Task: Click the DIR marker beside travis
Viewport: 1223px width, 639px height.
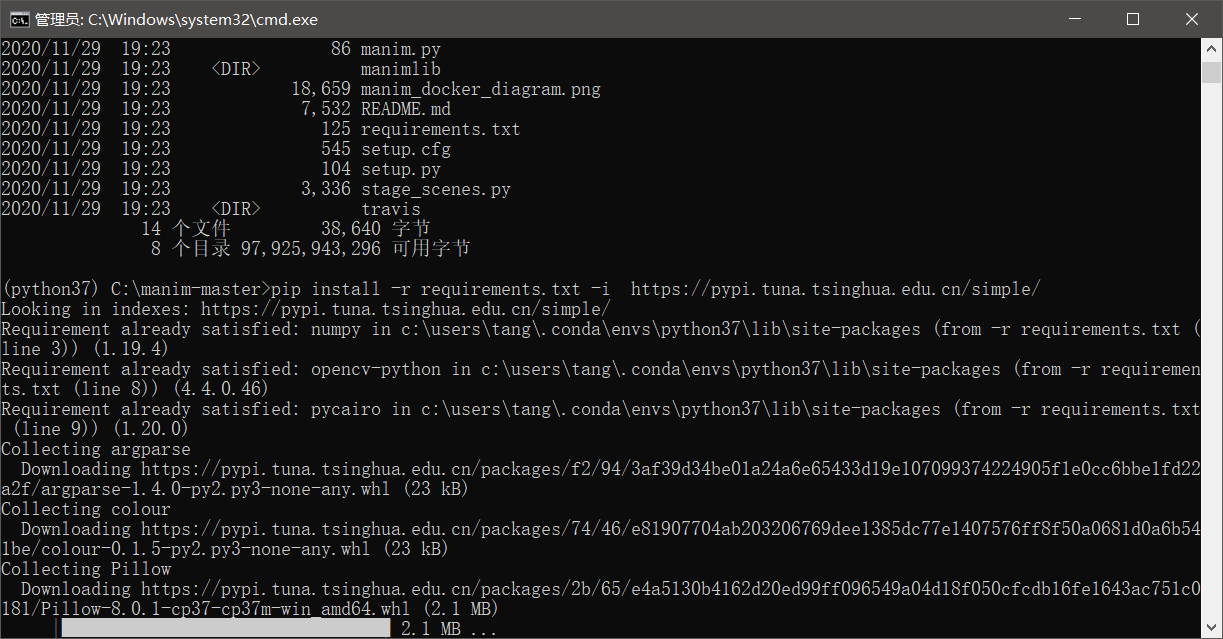Action: pos(236,209)
